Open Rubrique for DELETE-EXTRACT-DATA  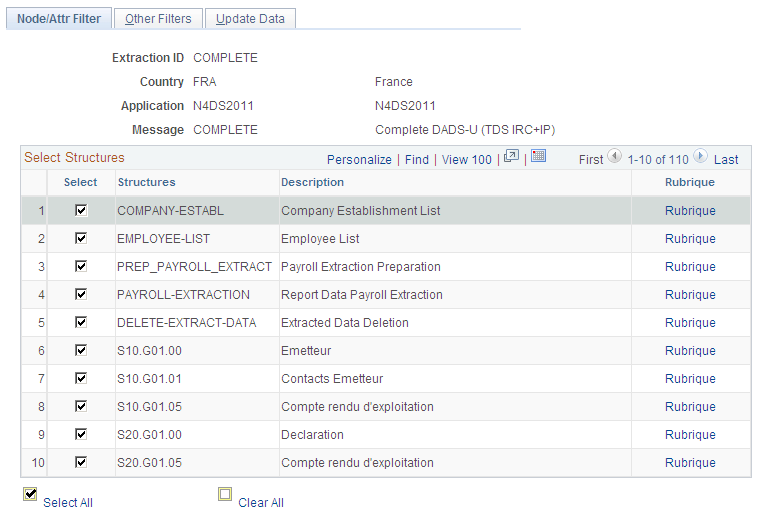pos(690,323)
